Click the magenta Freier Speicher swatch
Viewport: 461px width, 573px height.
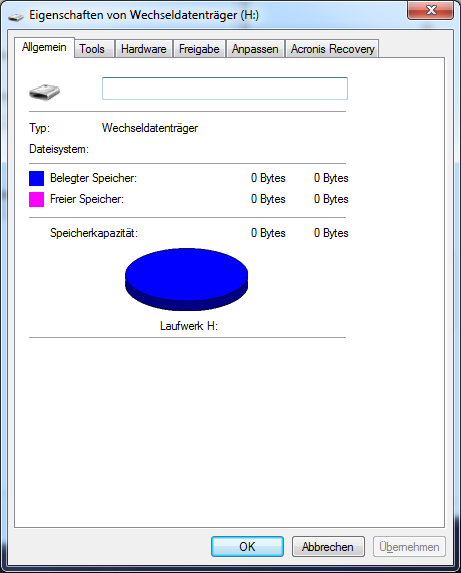(x=37, y=200)
